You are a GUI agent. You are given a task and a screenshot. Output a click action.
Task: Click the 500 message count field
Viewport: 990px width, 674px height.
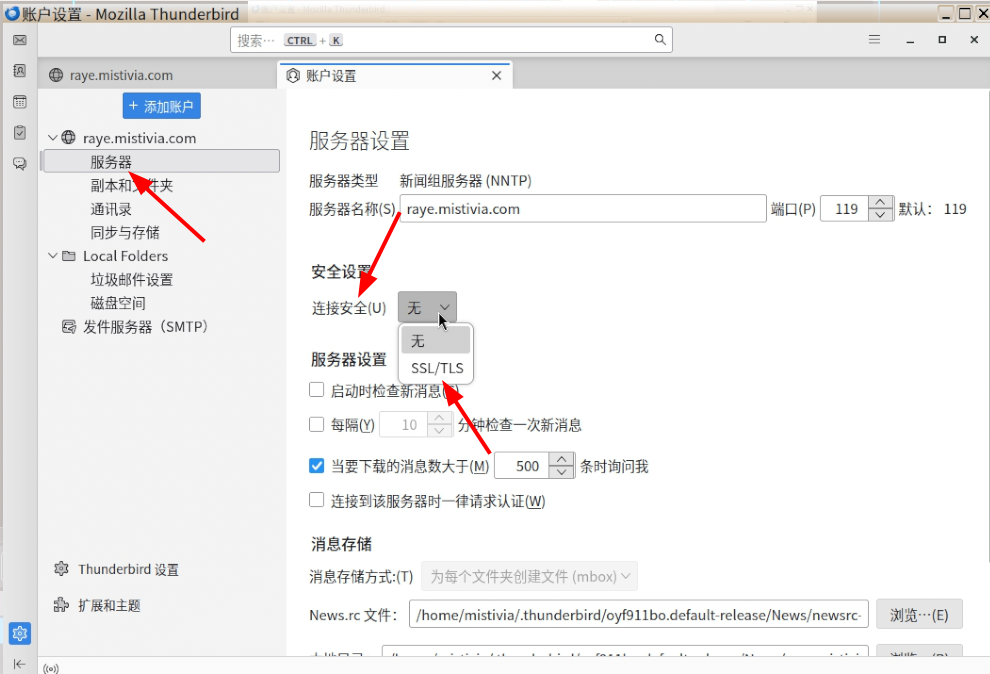523,466
